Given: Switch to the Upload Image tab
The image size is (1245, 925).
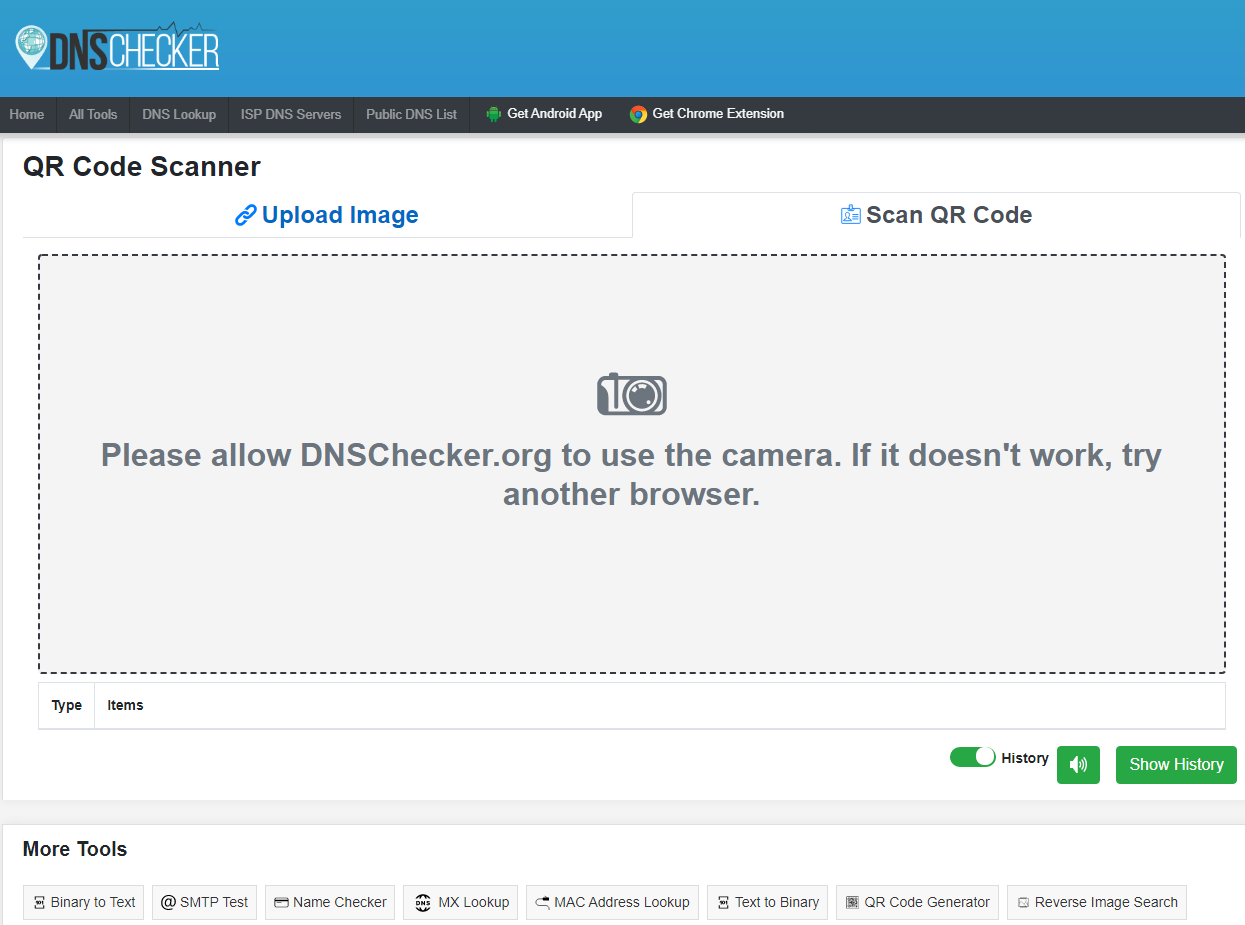Looking at the screenshot, I should (326, 214).
